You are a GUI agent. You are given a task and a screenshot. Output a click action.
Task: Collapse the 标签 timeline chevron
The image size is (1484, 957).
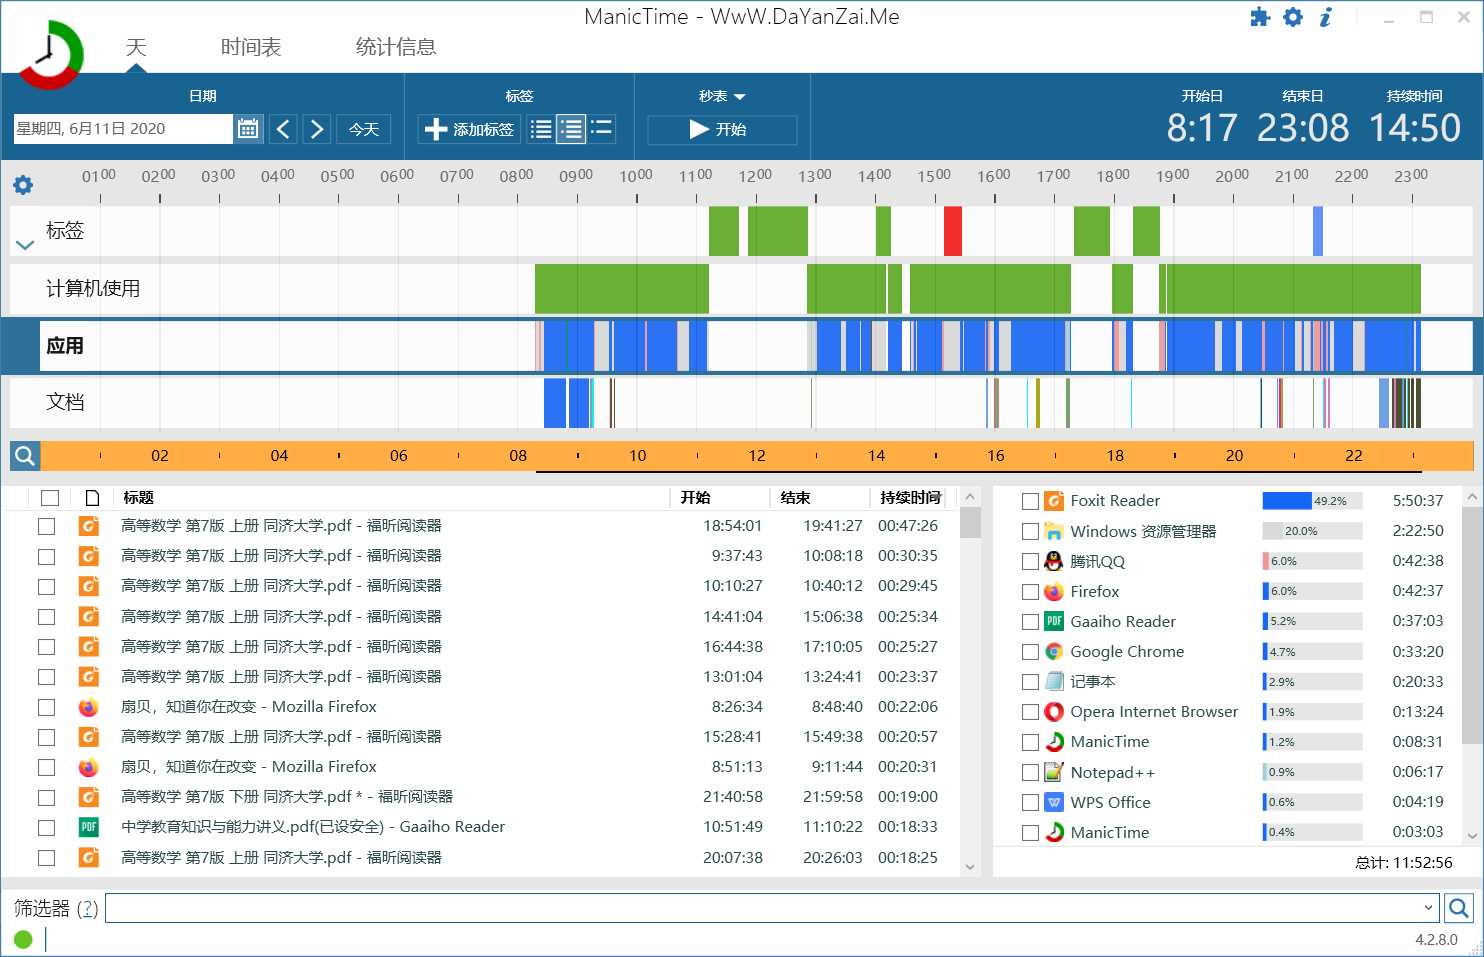click(x=25, y=245)
